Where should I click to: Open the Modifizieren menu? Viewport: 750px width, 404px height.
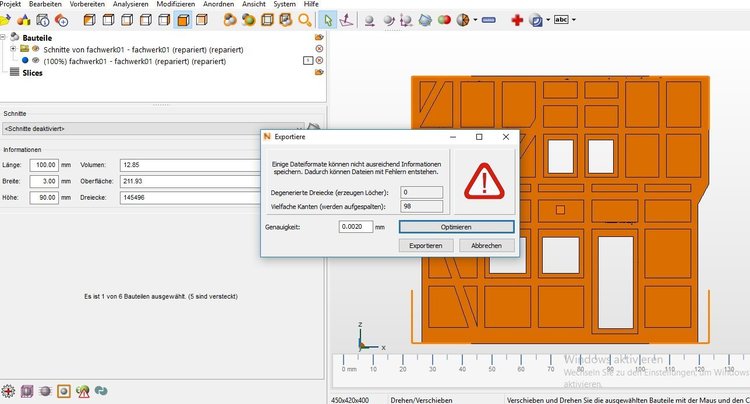[176, 4]
